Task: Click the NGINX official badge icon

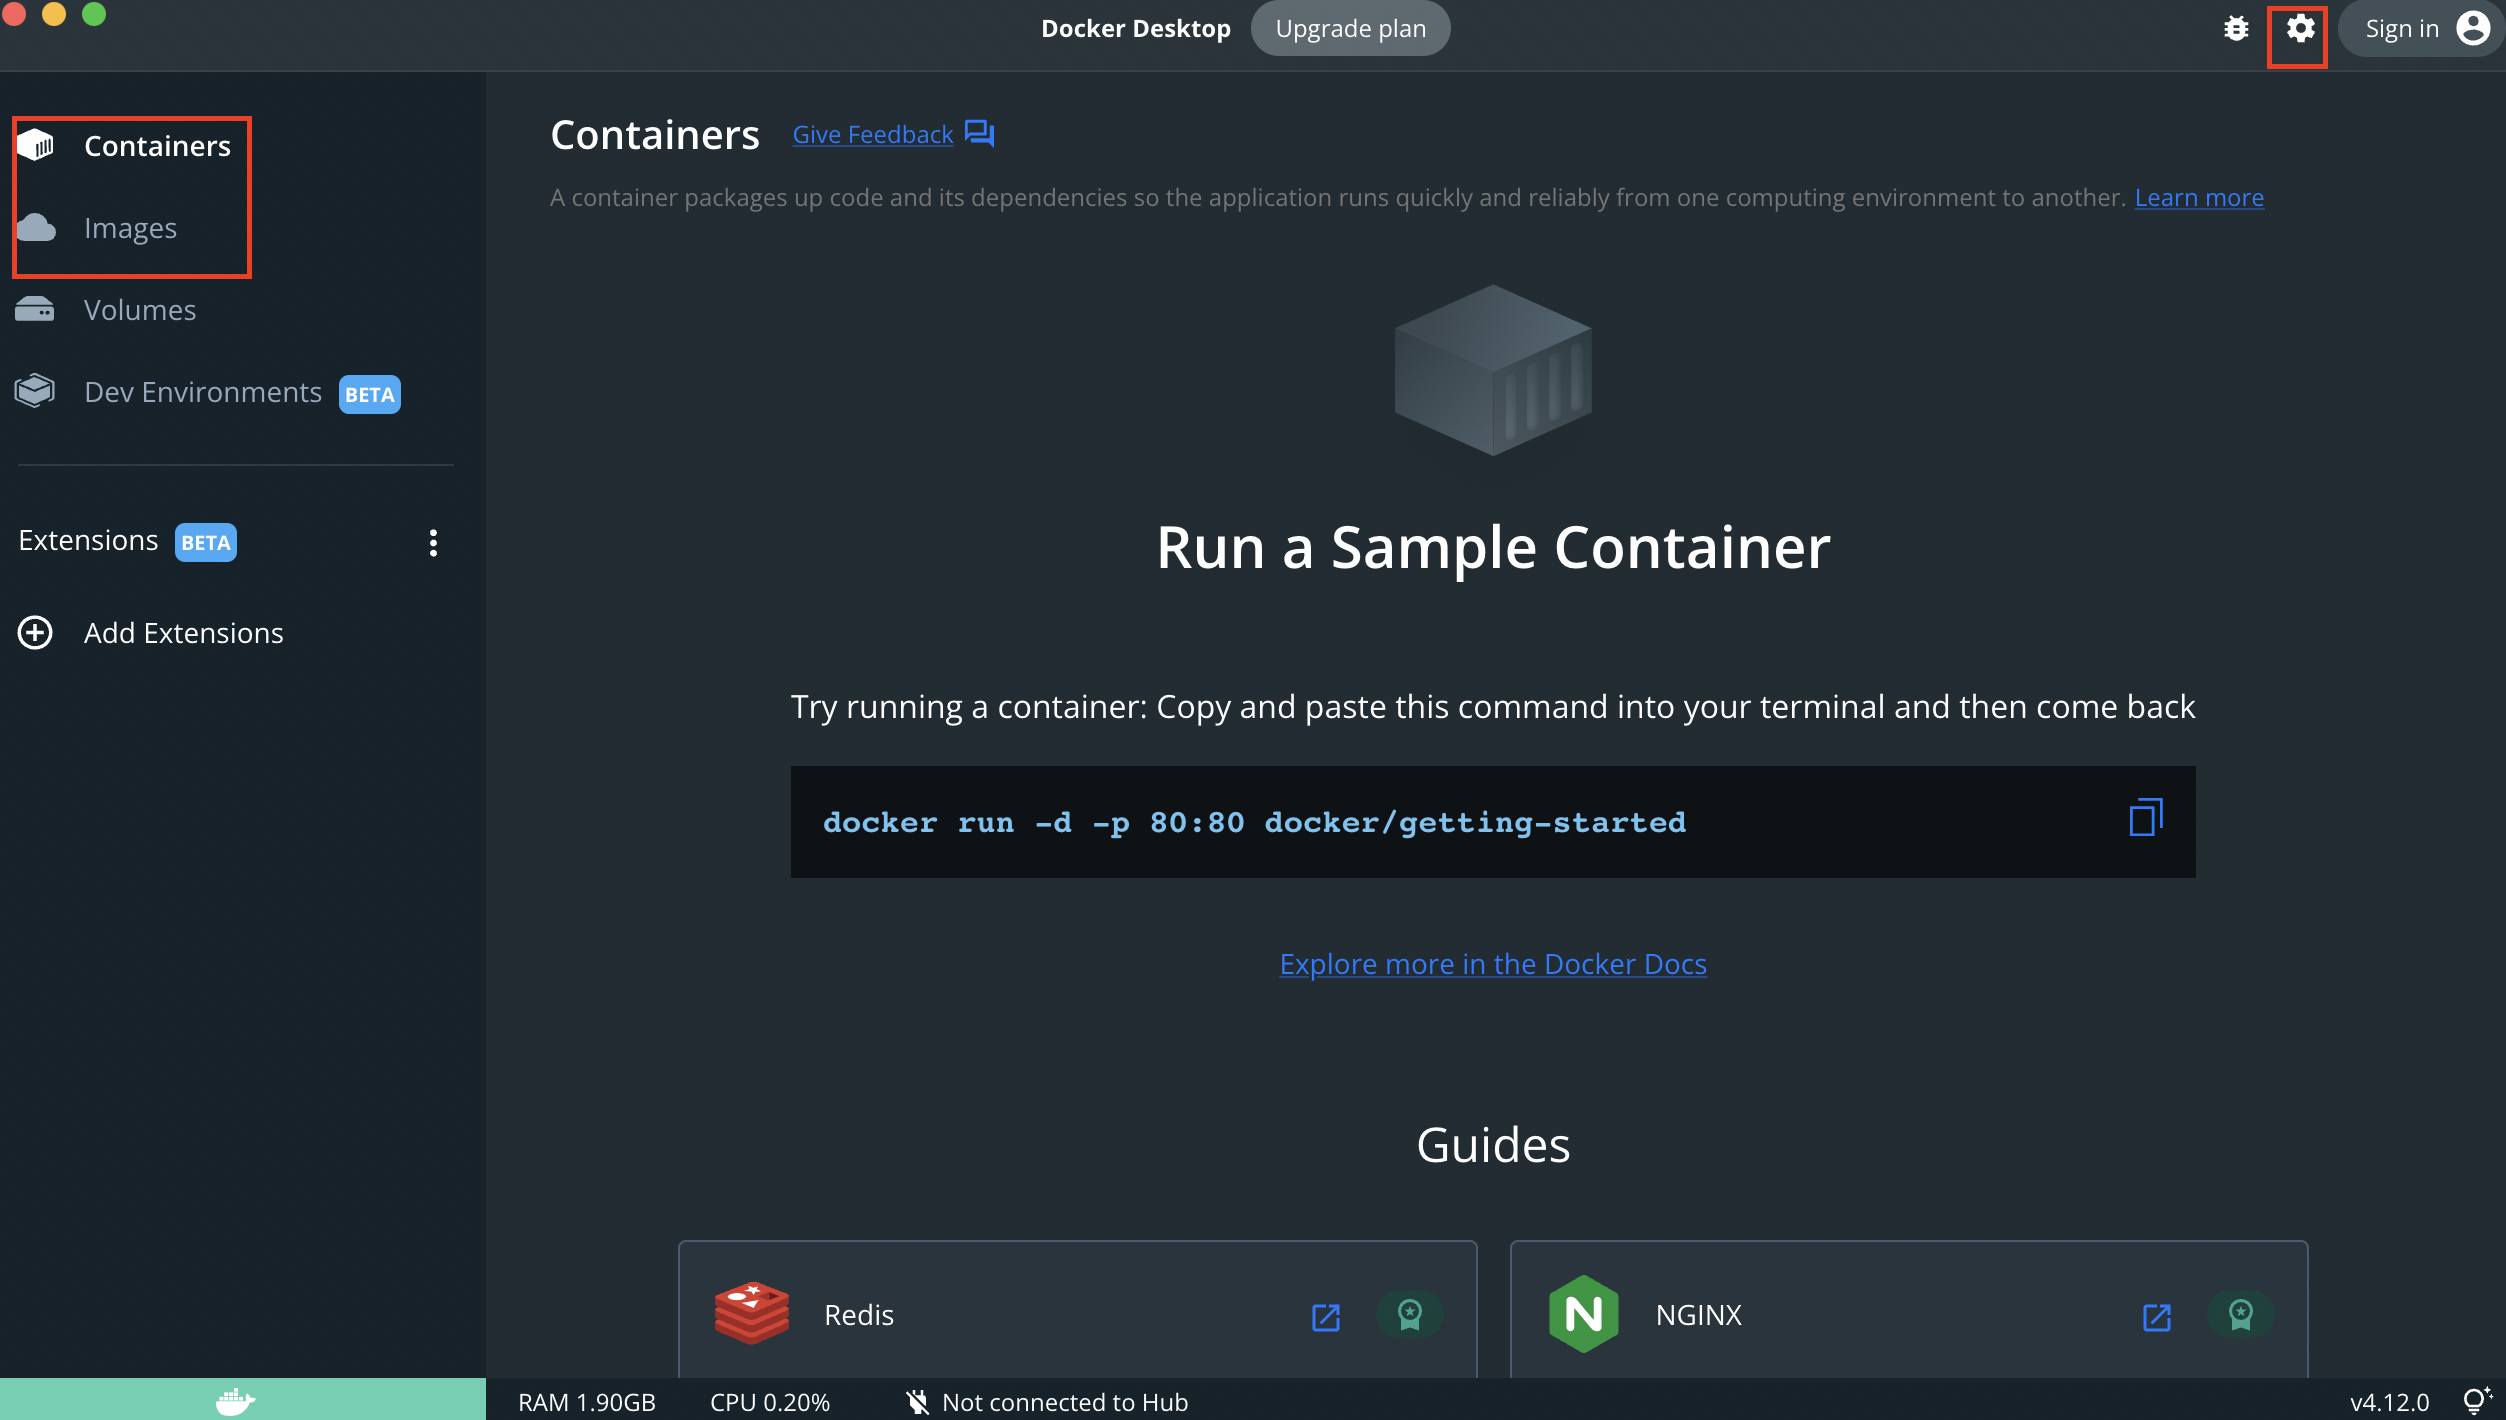Action: pos(2240,1314)
